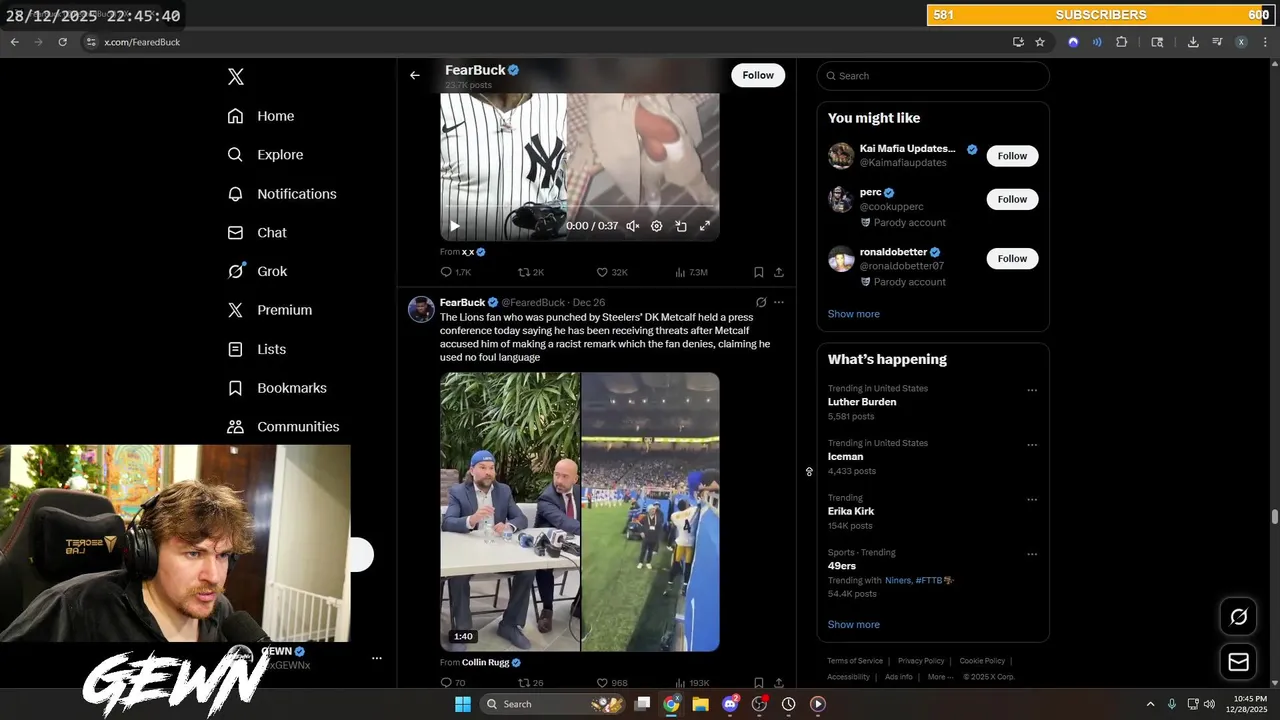
Task: Open more options for Iceman trend
Action: (1032, 445)
